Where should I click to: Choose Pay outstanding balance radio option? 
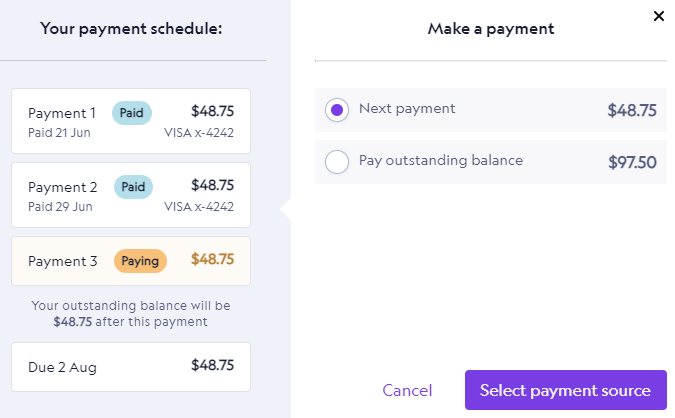point(337,161)
